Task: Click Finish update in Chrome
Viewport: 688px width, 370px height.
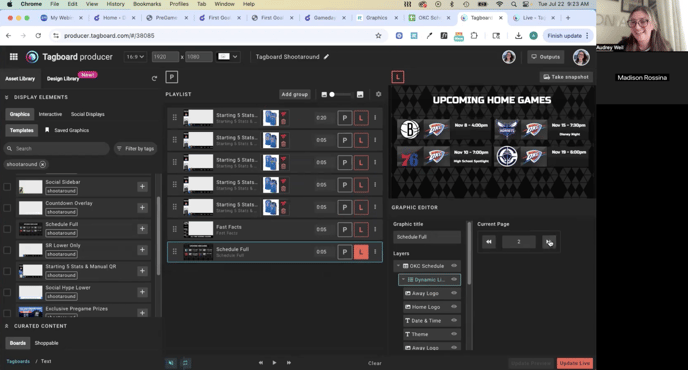Action: tap(568, 36)
